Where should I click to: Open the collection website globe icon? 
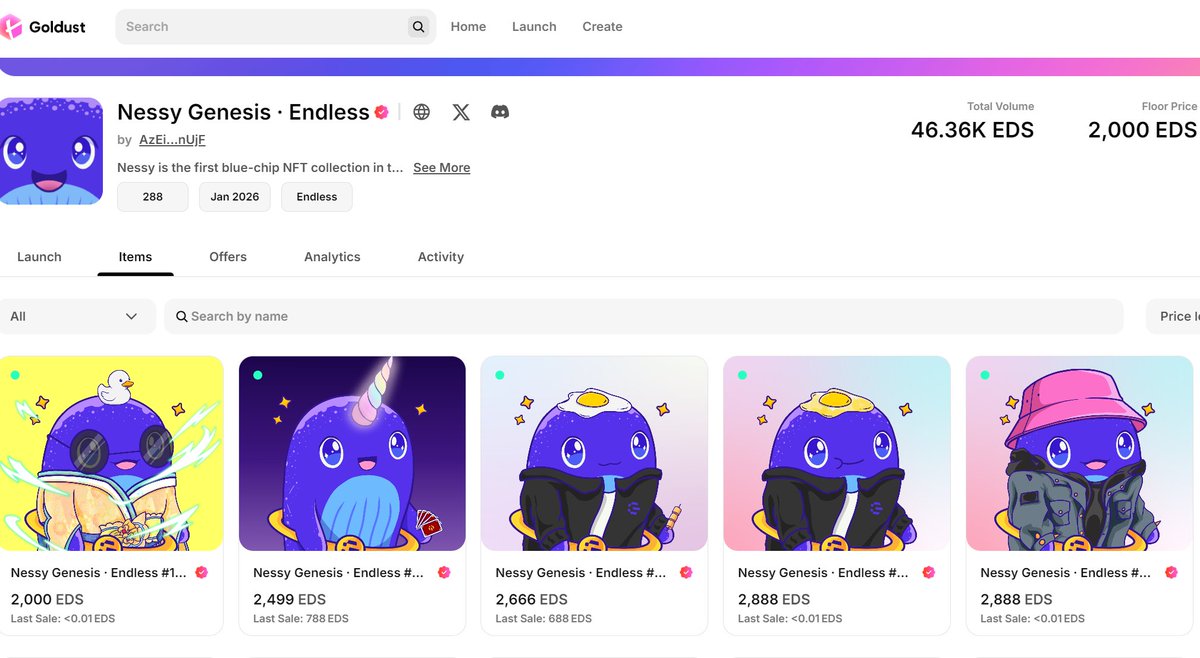coord(422,112)
